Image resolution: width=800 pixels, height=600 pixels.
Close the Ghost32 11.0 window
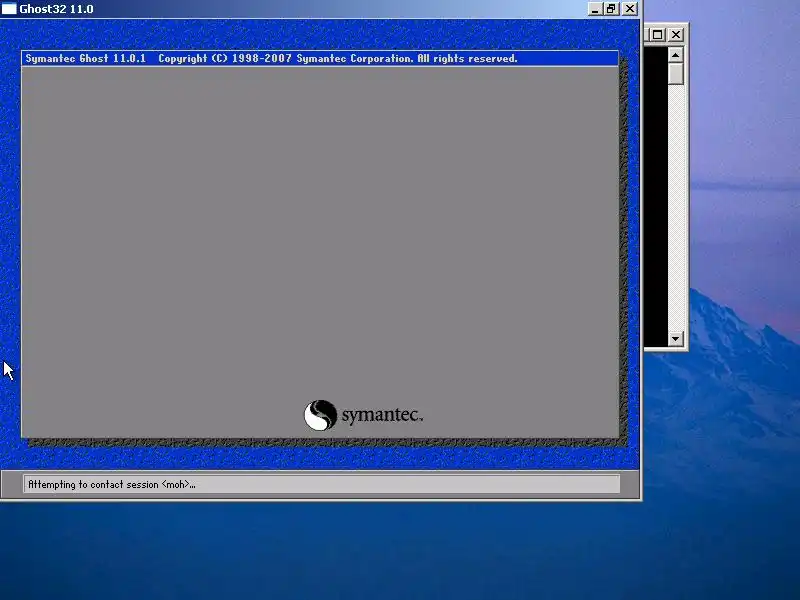click(x=630, y=9)
